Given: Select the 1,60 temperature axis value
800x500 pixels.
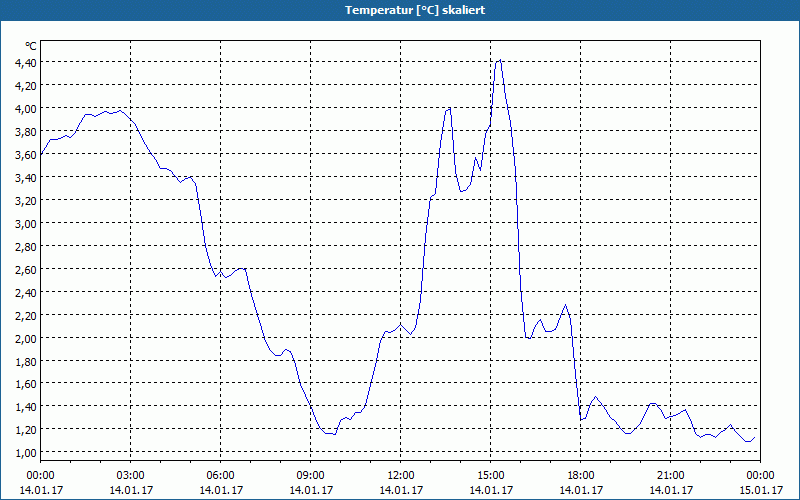Looking at the screenshot, I should 27,383.
